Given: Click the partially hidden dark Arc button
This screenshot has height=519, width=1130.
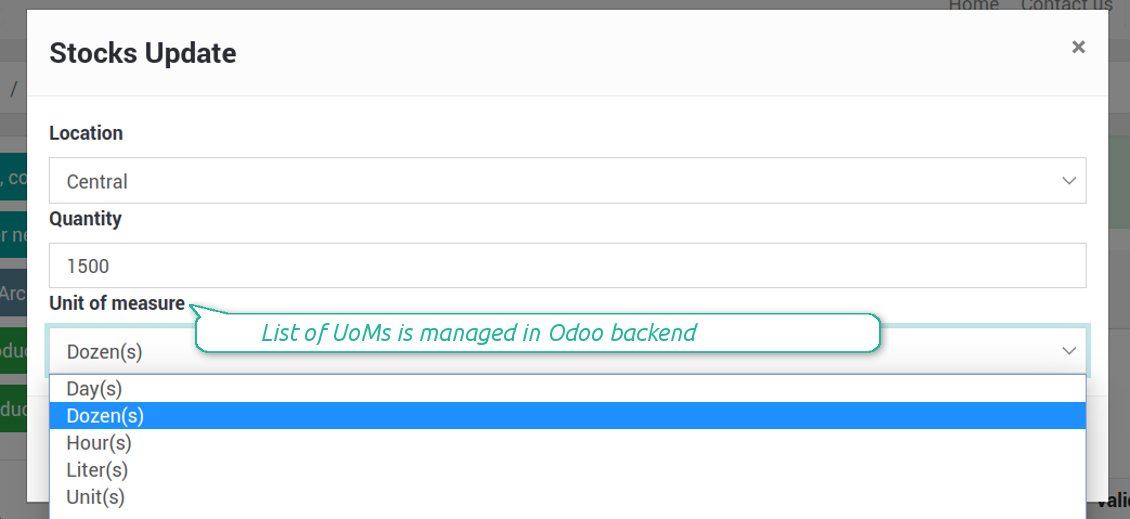Looking at the screenshot, I should coord(13,294).
